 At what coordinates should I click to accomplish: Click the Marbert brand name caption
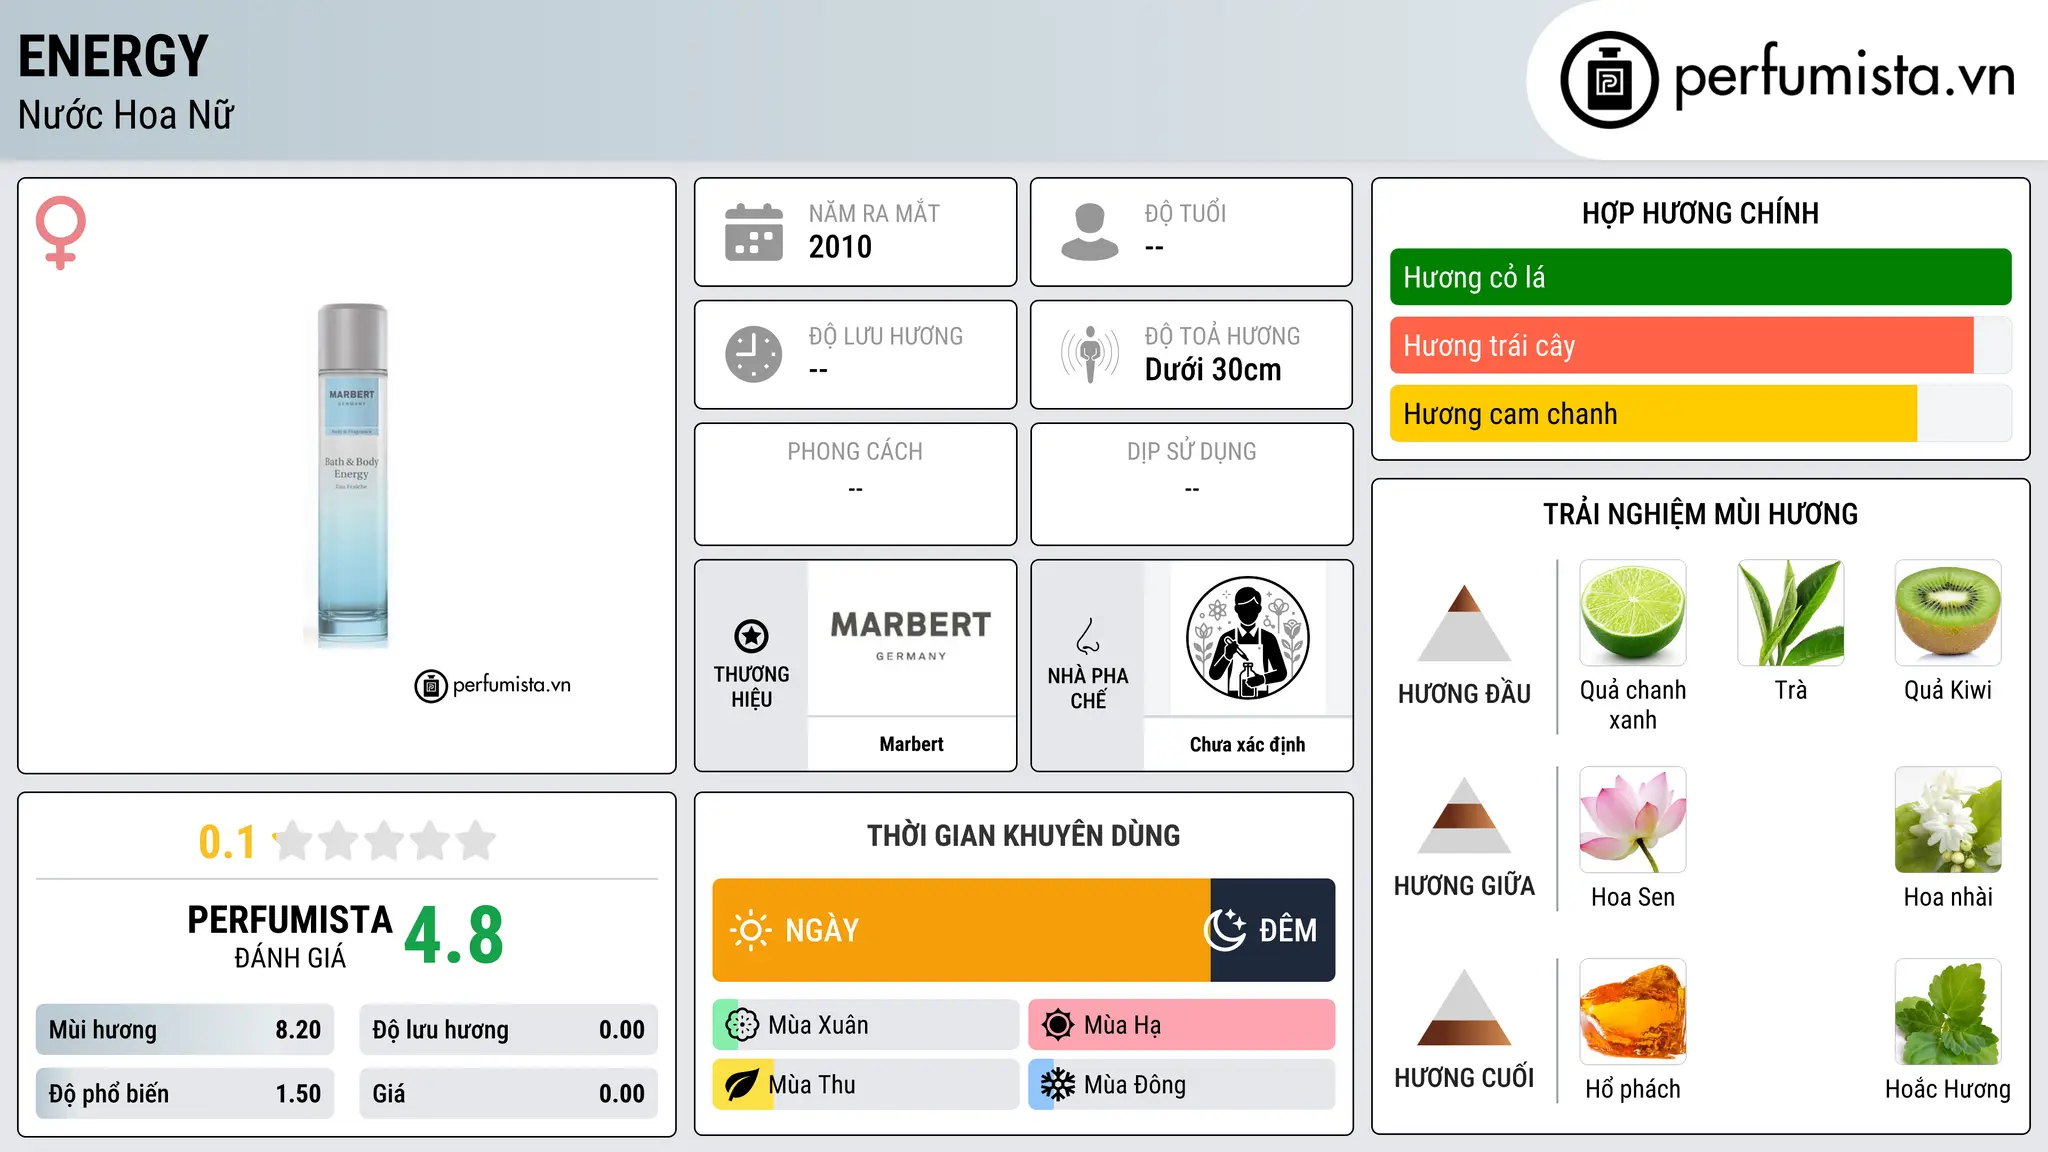pos(911,744)
